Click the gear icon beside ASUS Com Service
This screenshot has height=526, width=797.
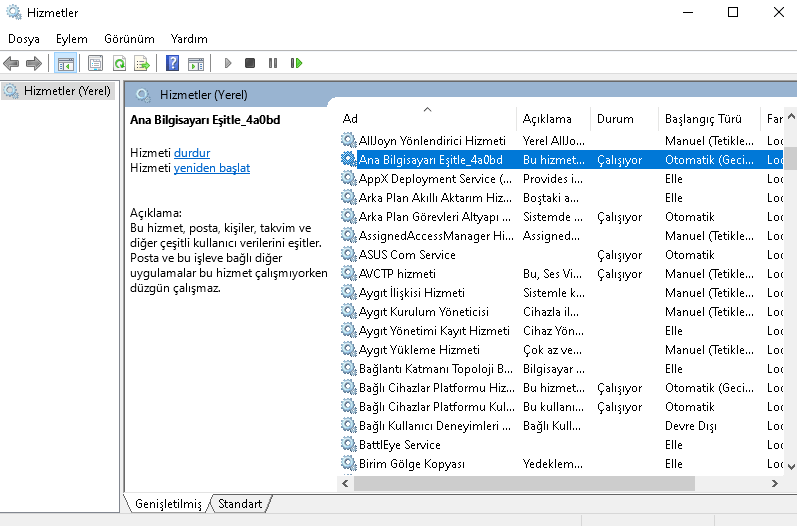(x=348, y=254)
